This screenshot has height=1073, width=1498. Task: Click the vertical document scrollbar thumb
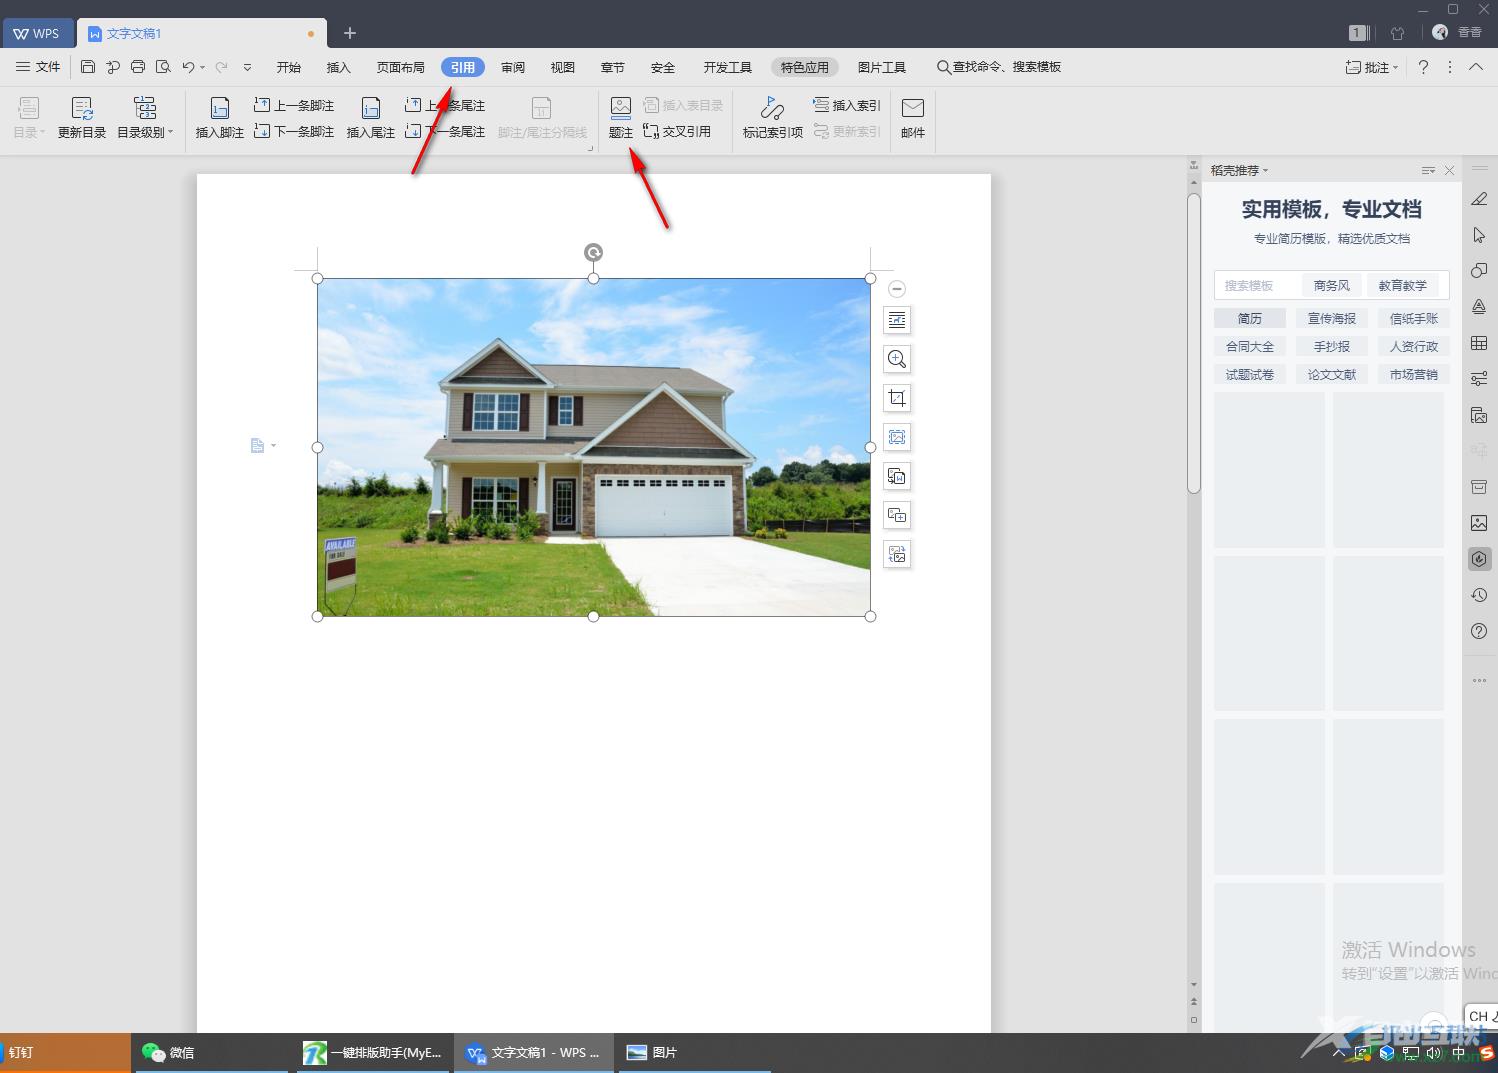click(1193, 343)
